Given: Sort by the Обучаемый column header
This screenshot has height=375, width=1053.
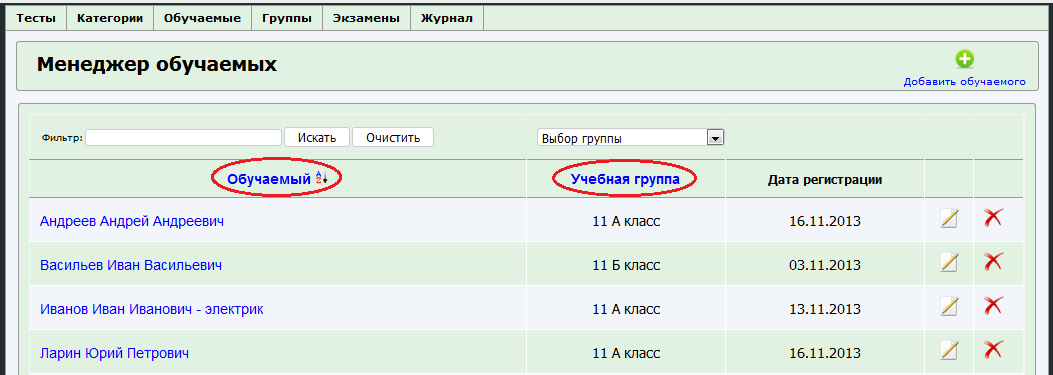Looking at the screenshot, I should click(x=269, y=179).
